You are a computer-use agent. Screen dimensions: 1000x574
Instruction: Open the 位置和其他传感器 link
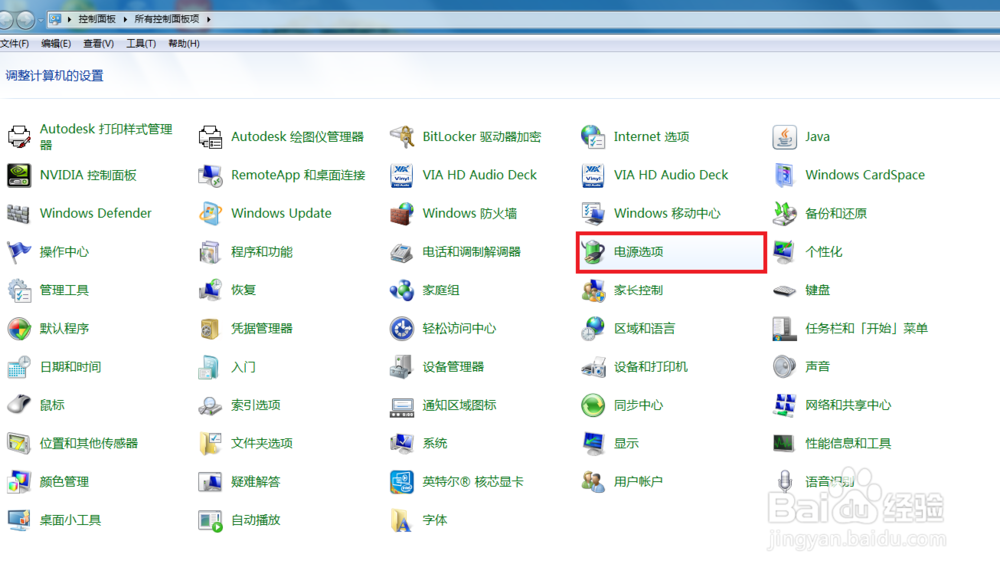coord(89,443)
